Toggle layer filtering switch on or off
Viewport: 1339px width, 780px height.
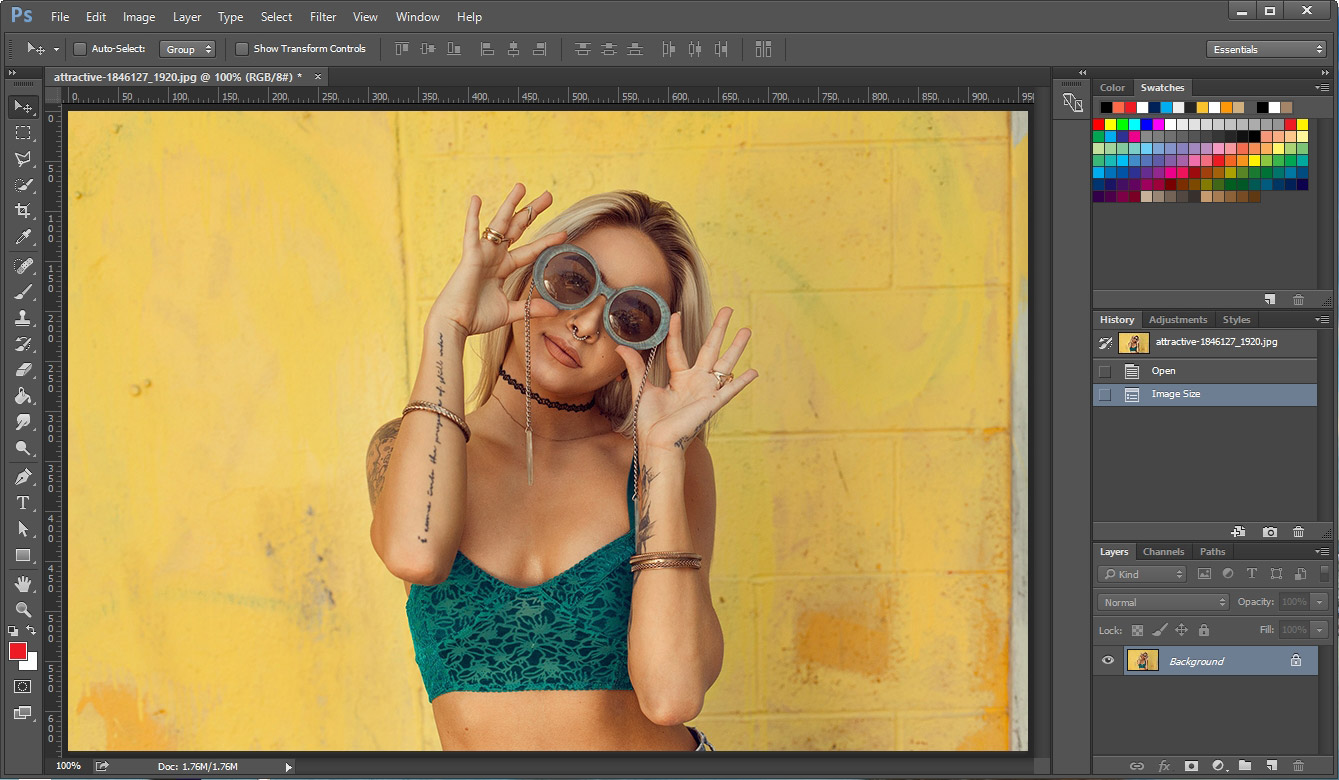pos(1323,574)
